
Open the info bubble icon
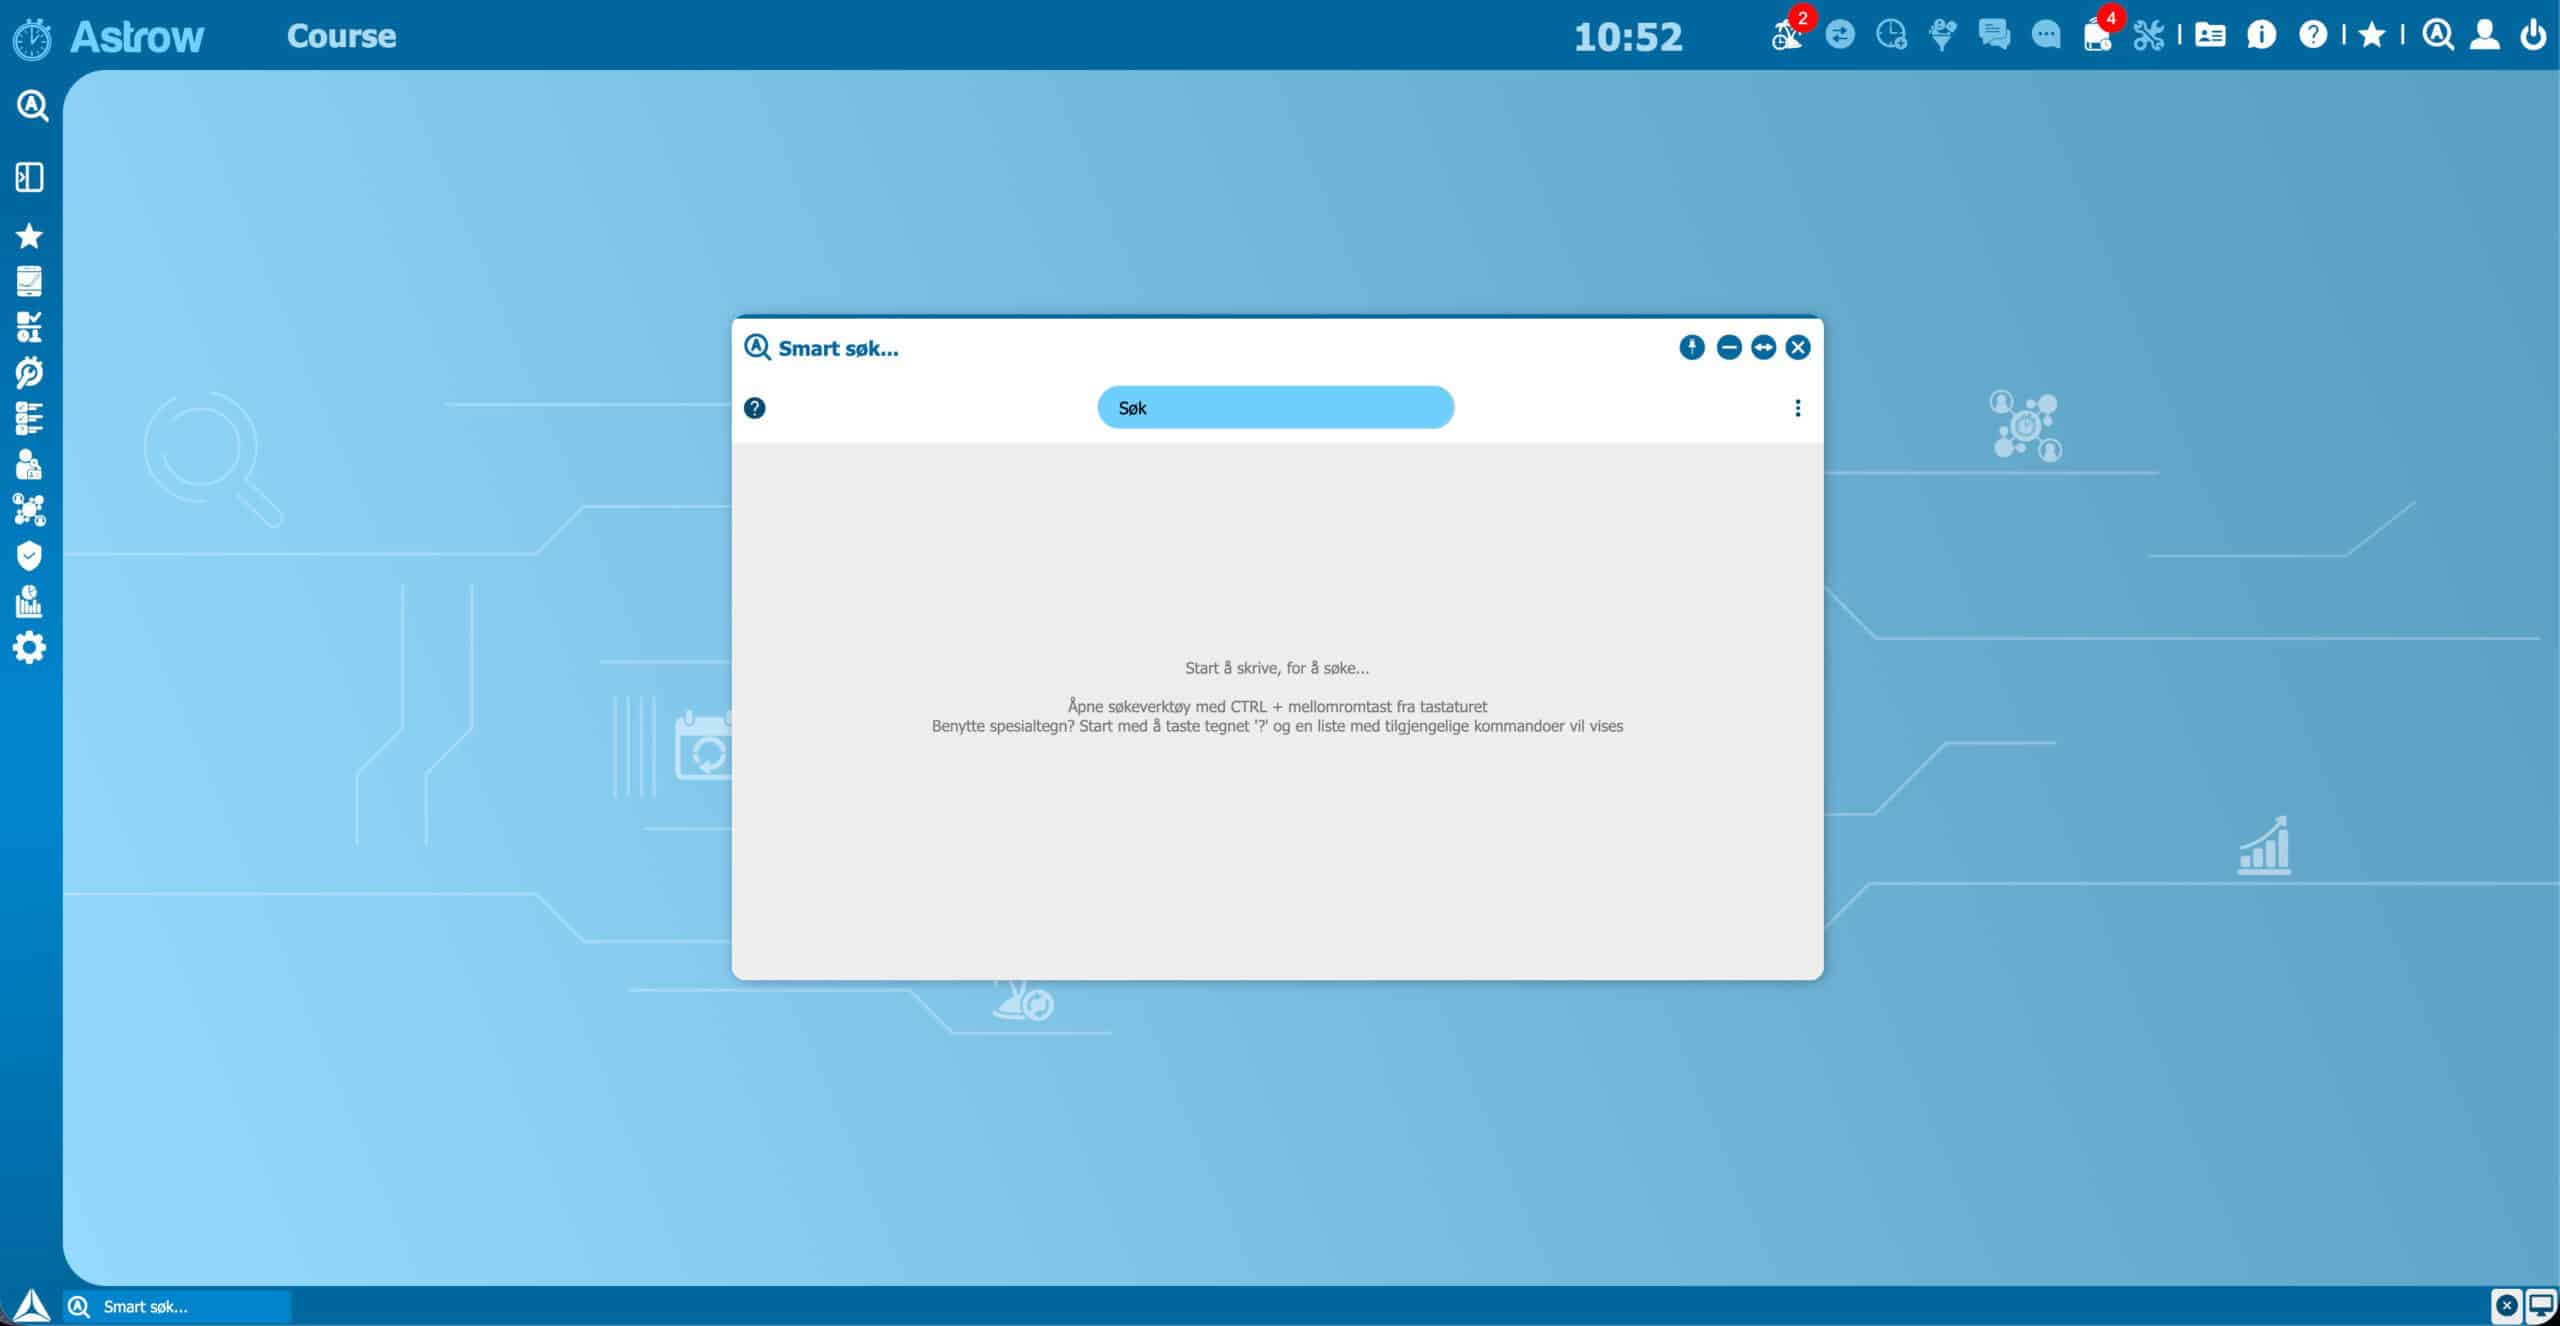pyautogui.click(x=2261, y=35)
